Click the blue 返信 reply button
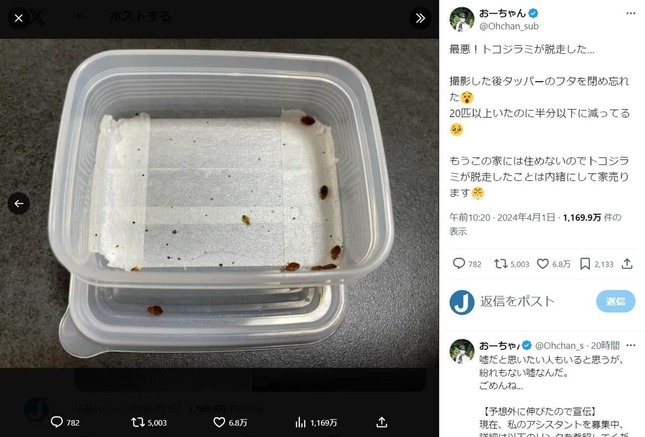The height and width of the screenshot is (437, 645). pyautogui.click(x=615, y=301)
